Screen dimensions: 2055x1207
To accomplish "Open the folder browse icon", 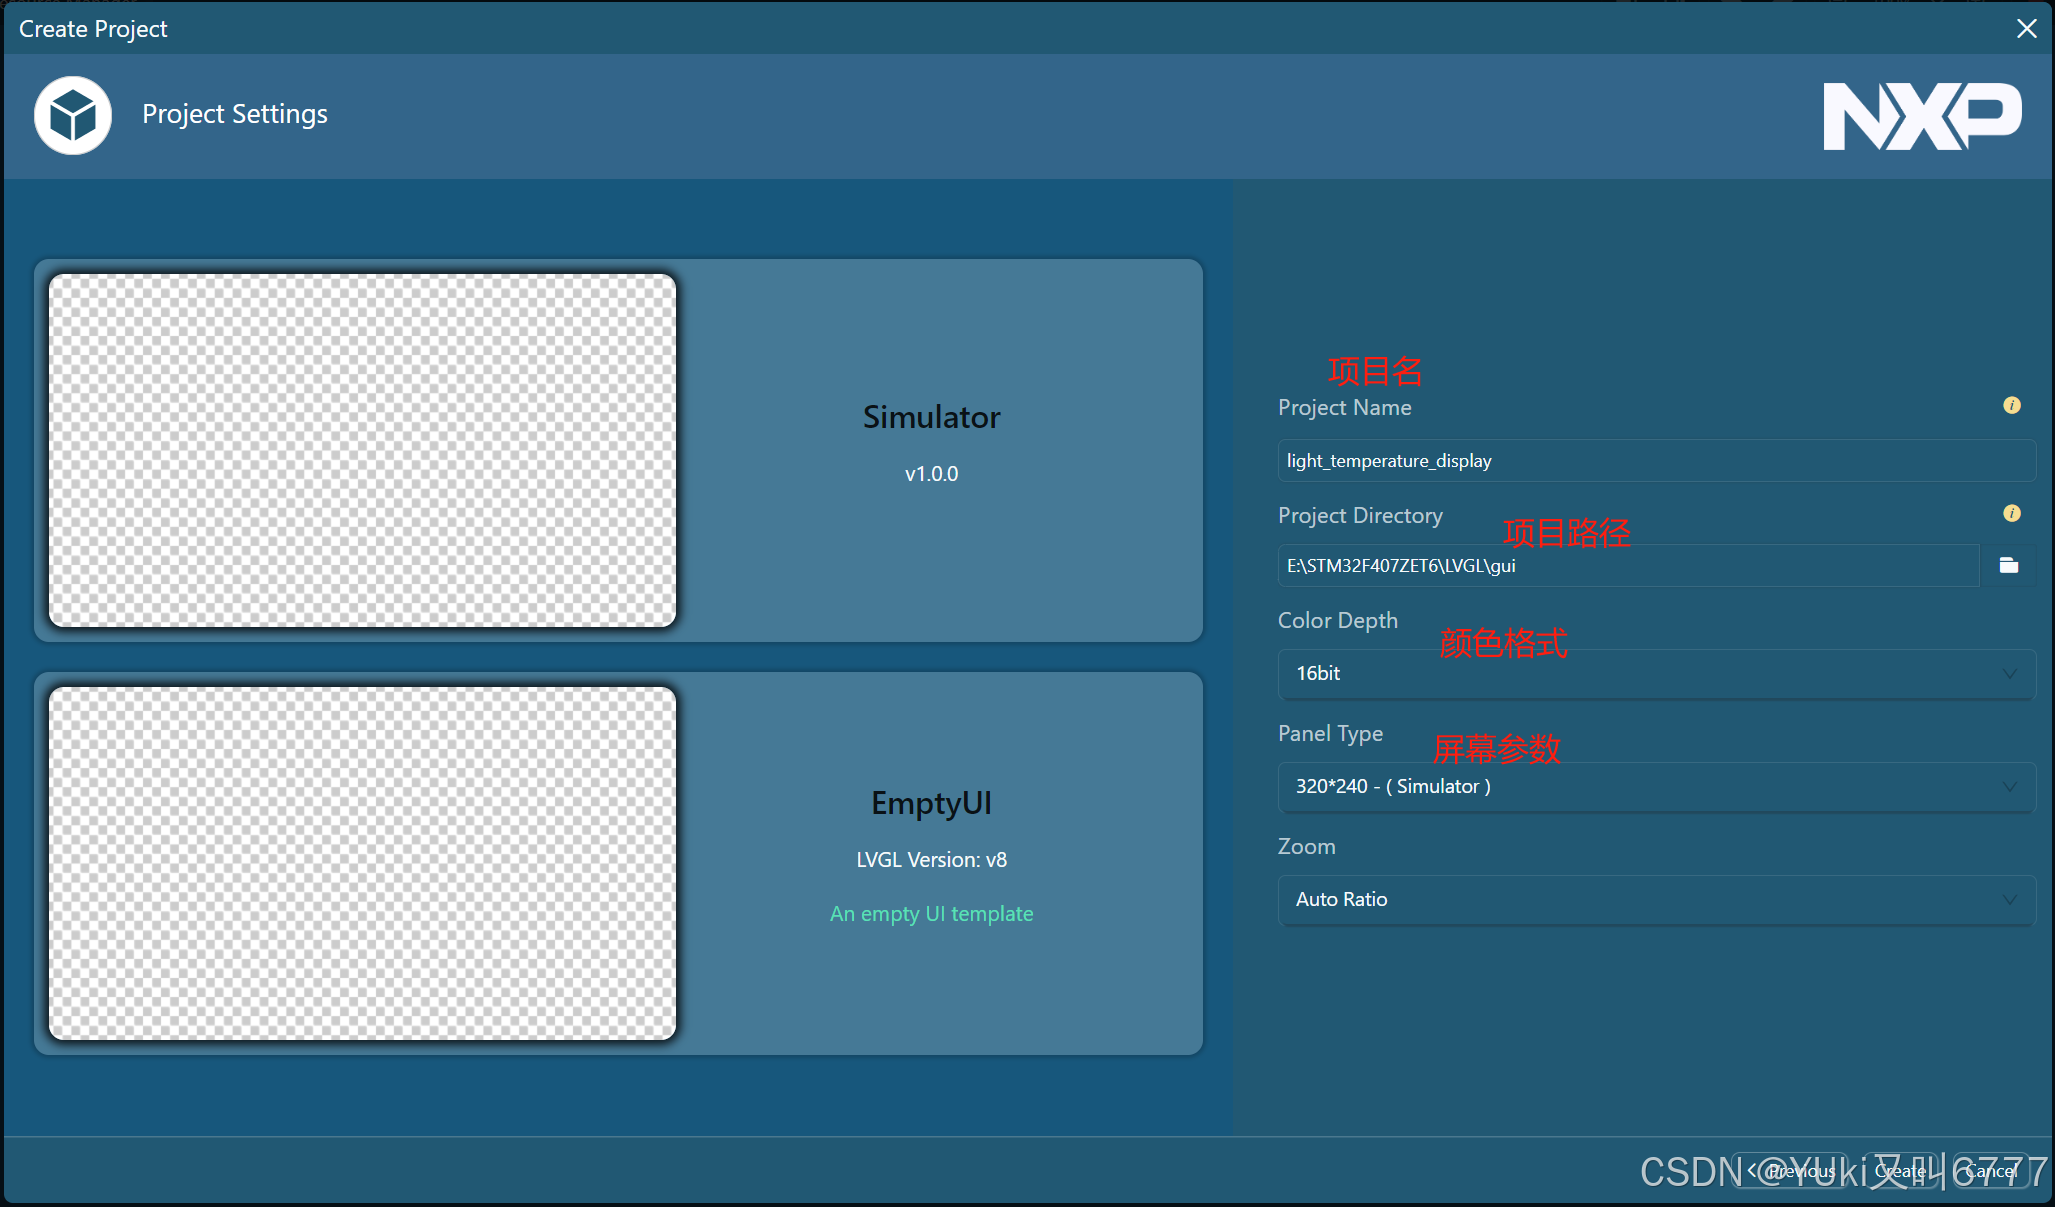I will click(2008, 565).
